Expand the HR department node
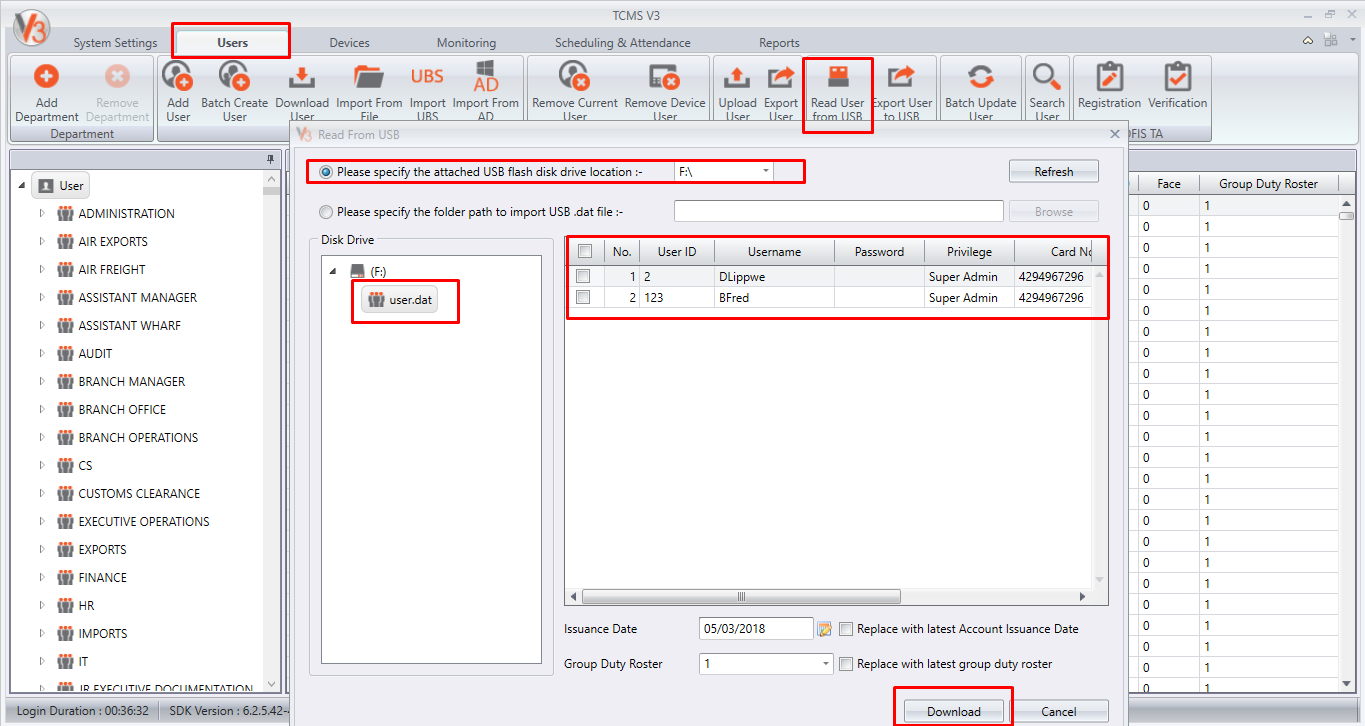Screen dimensions: 1365x726 (x=42, y=605)
